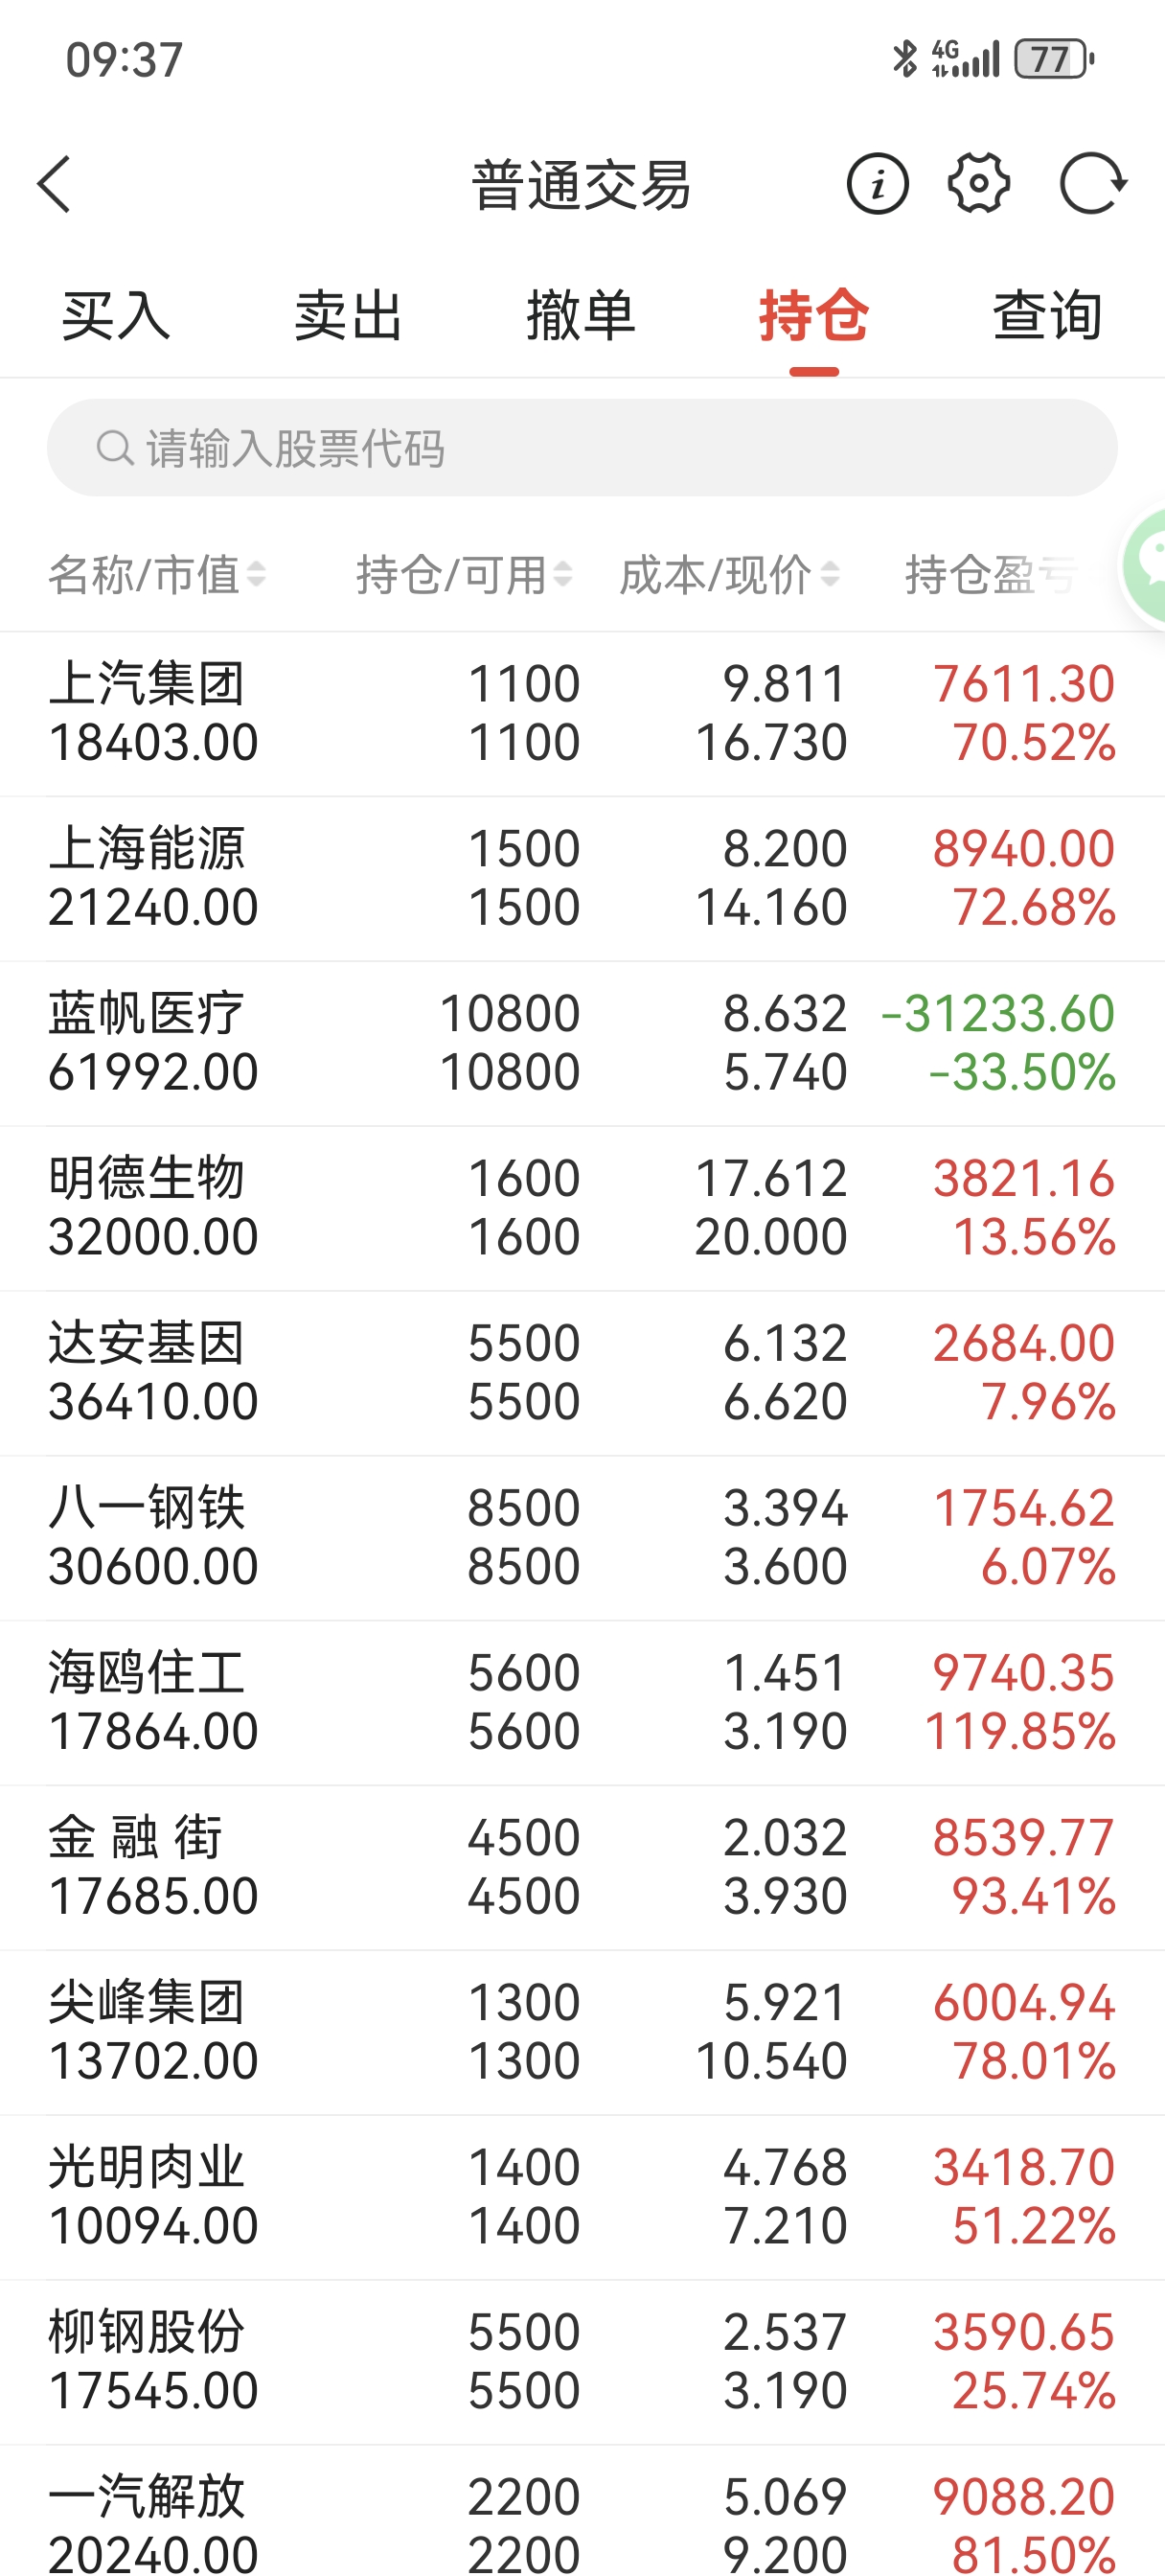Tap the battery indicator icon
1165x2576 pixels.
coord(1053,59)
